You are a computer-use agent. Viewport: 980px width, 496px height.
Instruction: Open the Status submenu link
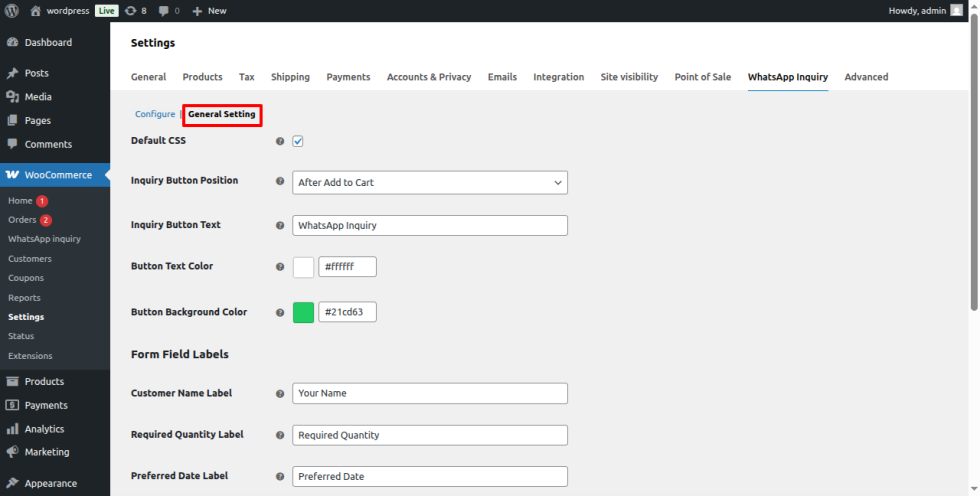coord(21,336)
